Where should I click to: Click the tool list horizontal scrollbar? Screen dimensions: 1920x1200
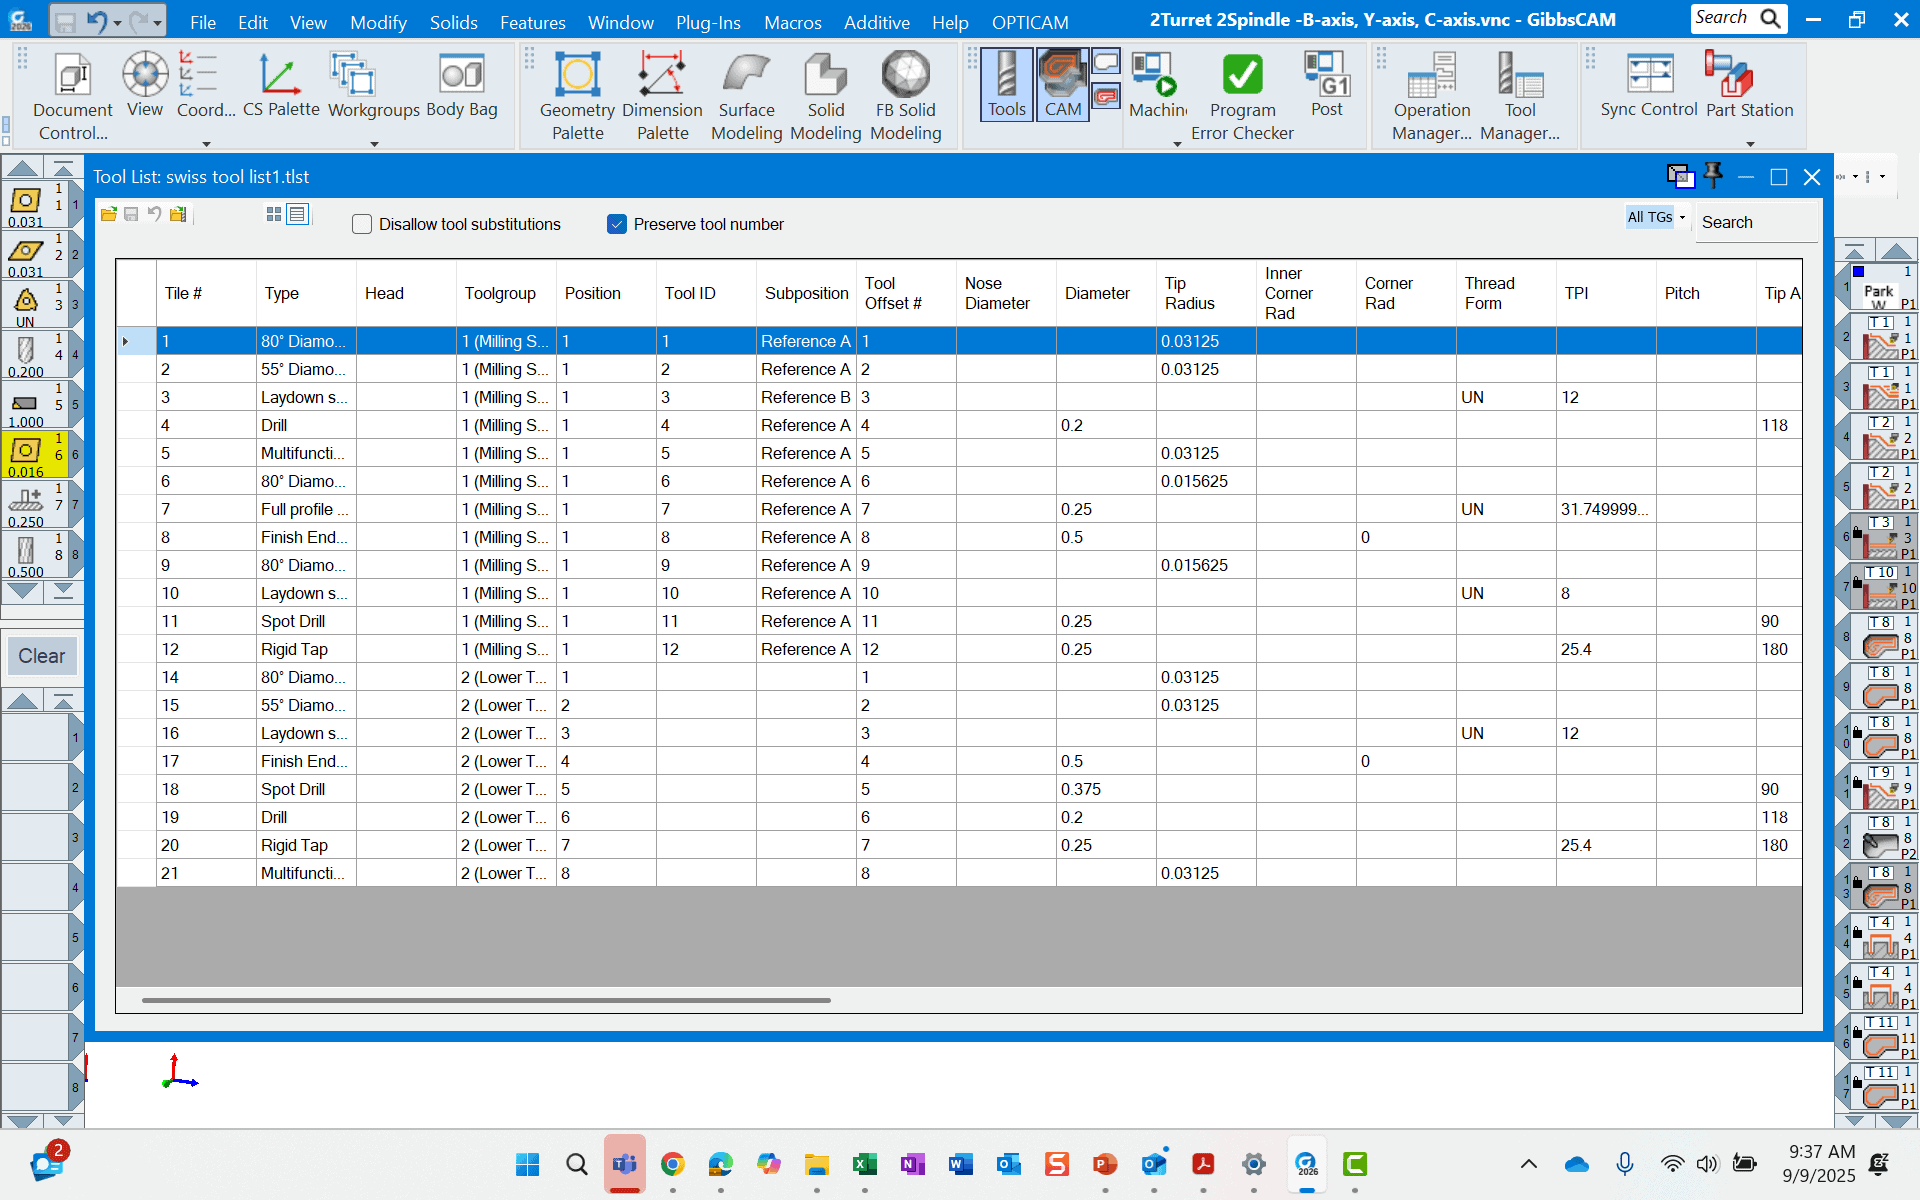486,999
